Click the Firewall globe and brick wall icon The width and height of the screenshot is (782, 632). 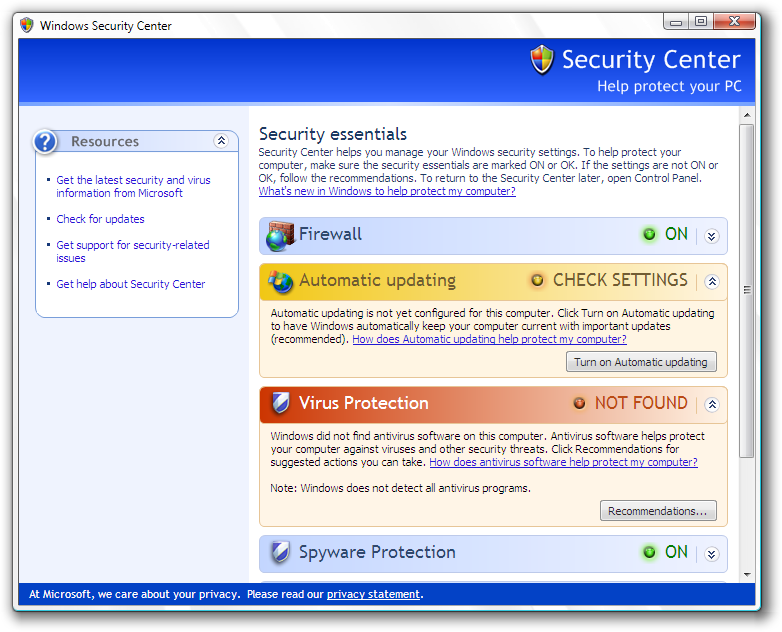pos(279,237)
